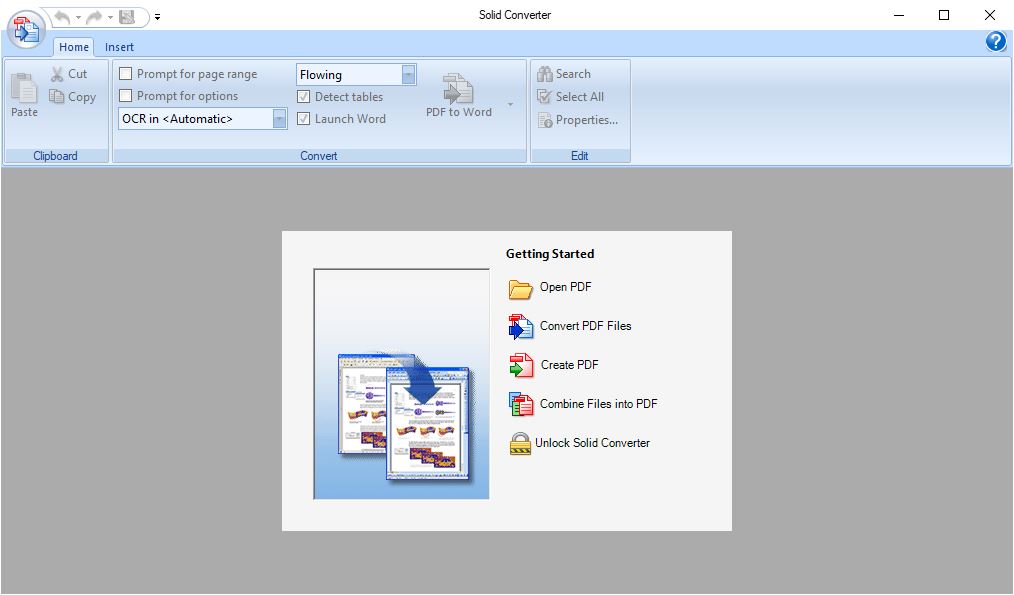Click the Unlock Solid Converter padlock icon
1014x595 pixels.
[x=520, y=444]
